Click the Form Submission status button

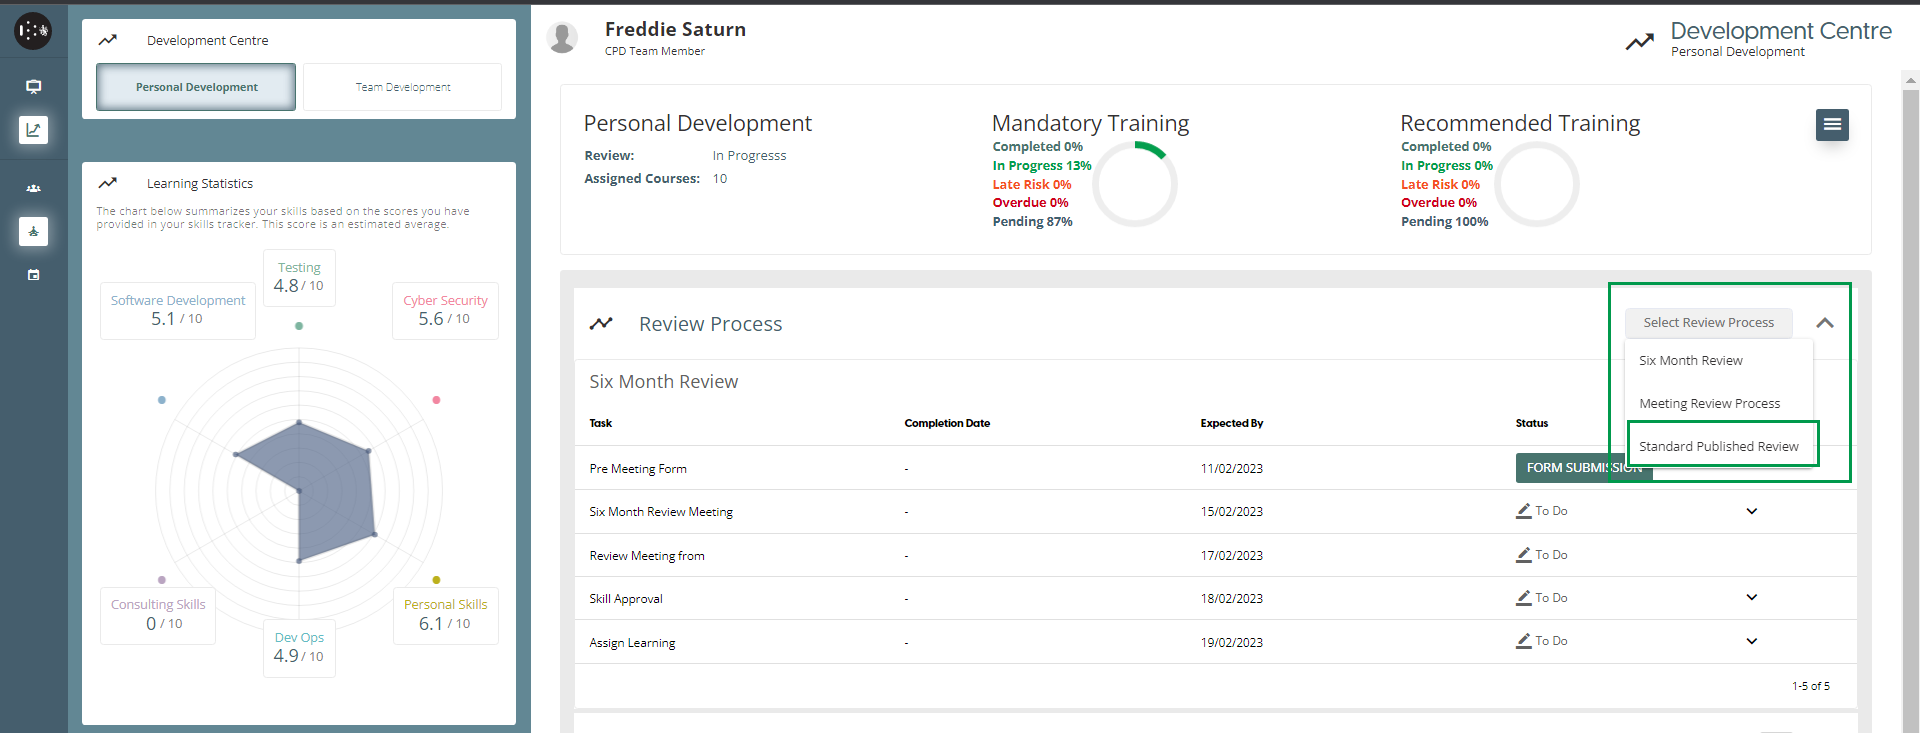(x=1568, y=468)
